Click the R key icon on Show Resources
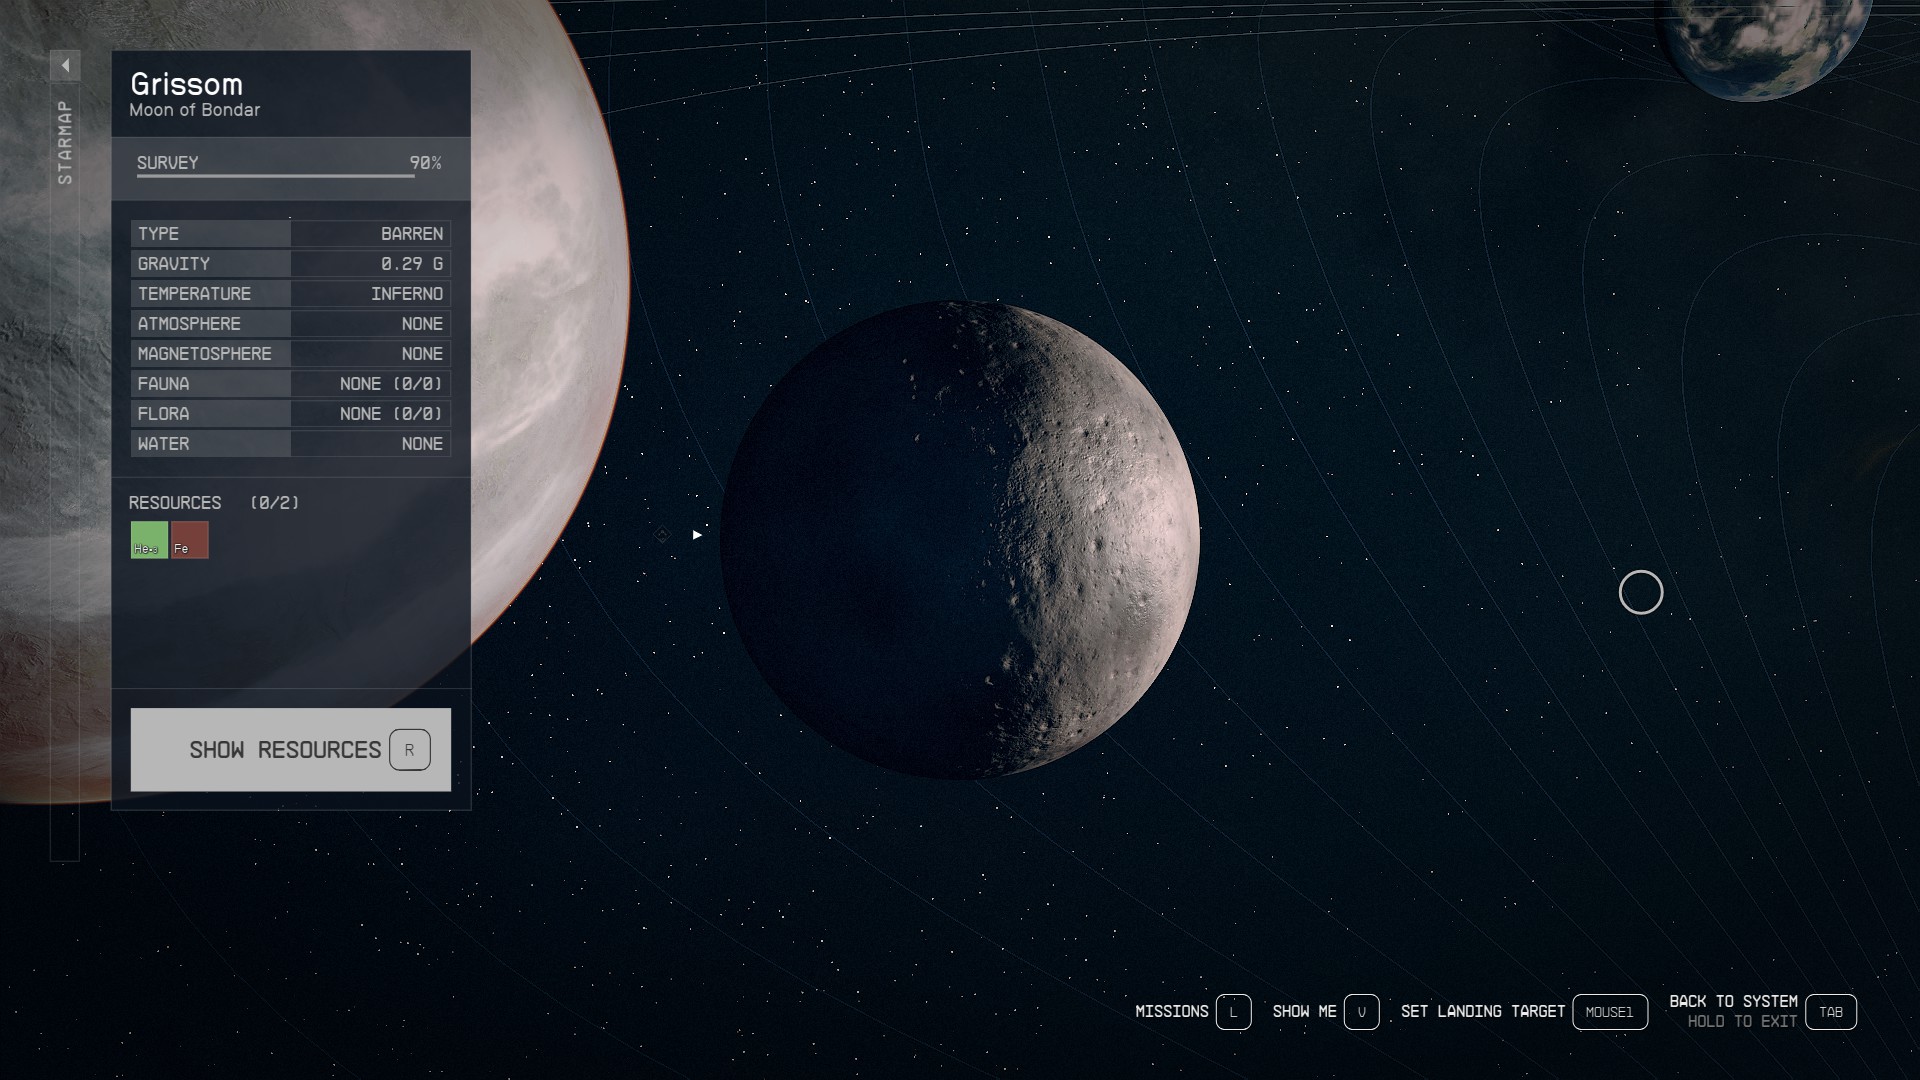The image size is (1920, 1080). pyautogui.click(x=410, y=750)
